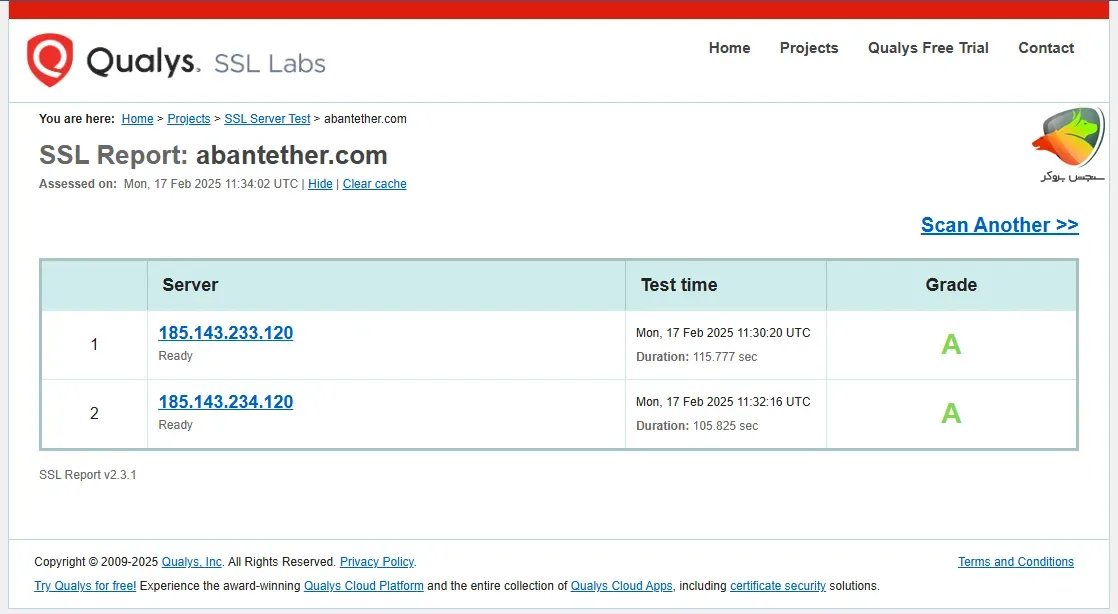Click the SSL Server Test breadcrumb link

point(267,118)
